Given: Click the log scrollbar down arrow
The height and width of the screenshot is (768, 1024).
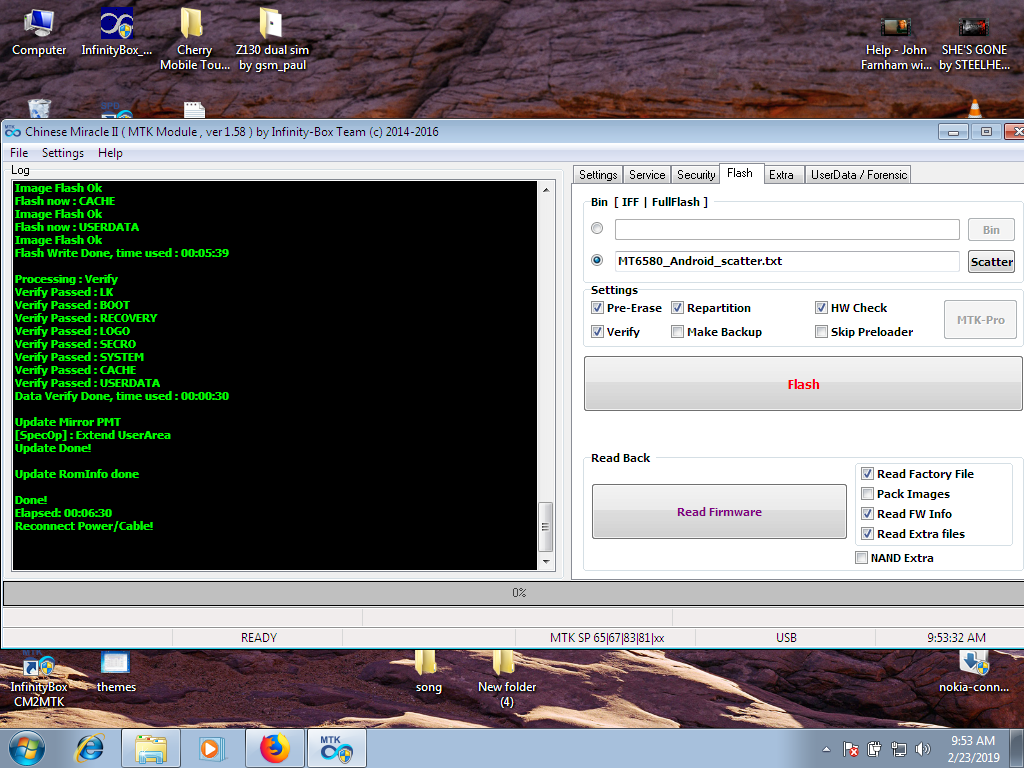Looking at the screenshot, I should tap(546, 562).
